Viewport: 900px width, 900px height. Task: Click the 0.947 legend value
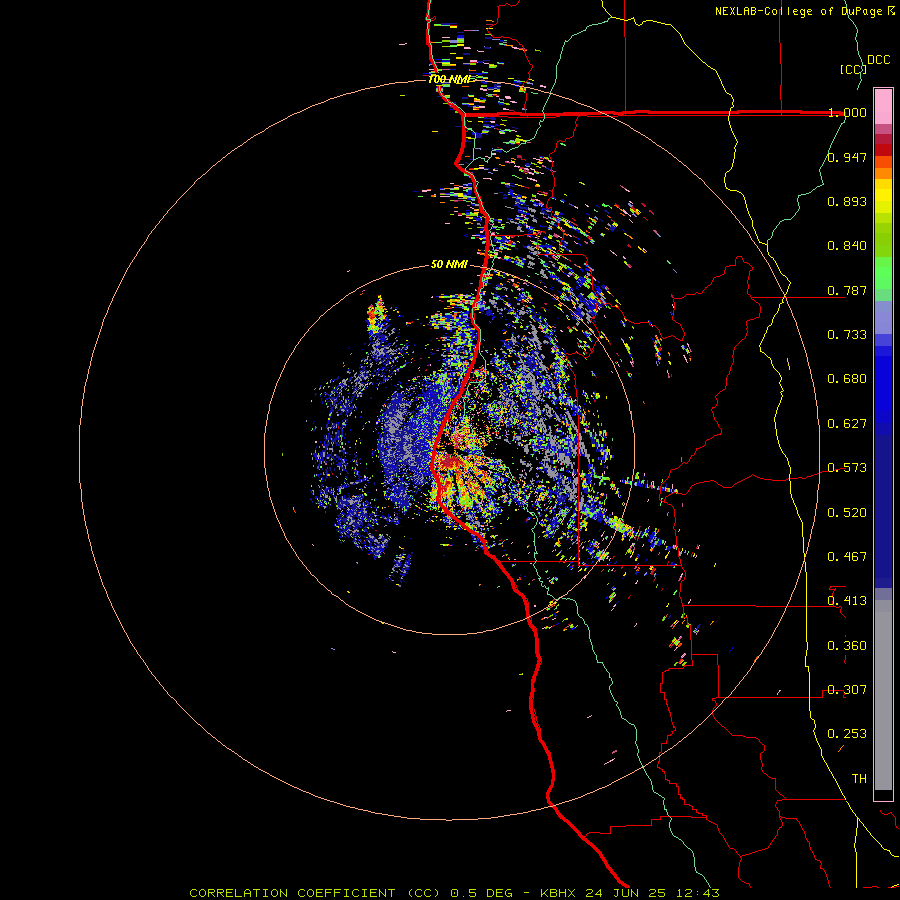(847, 157)
